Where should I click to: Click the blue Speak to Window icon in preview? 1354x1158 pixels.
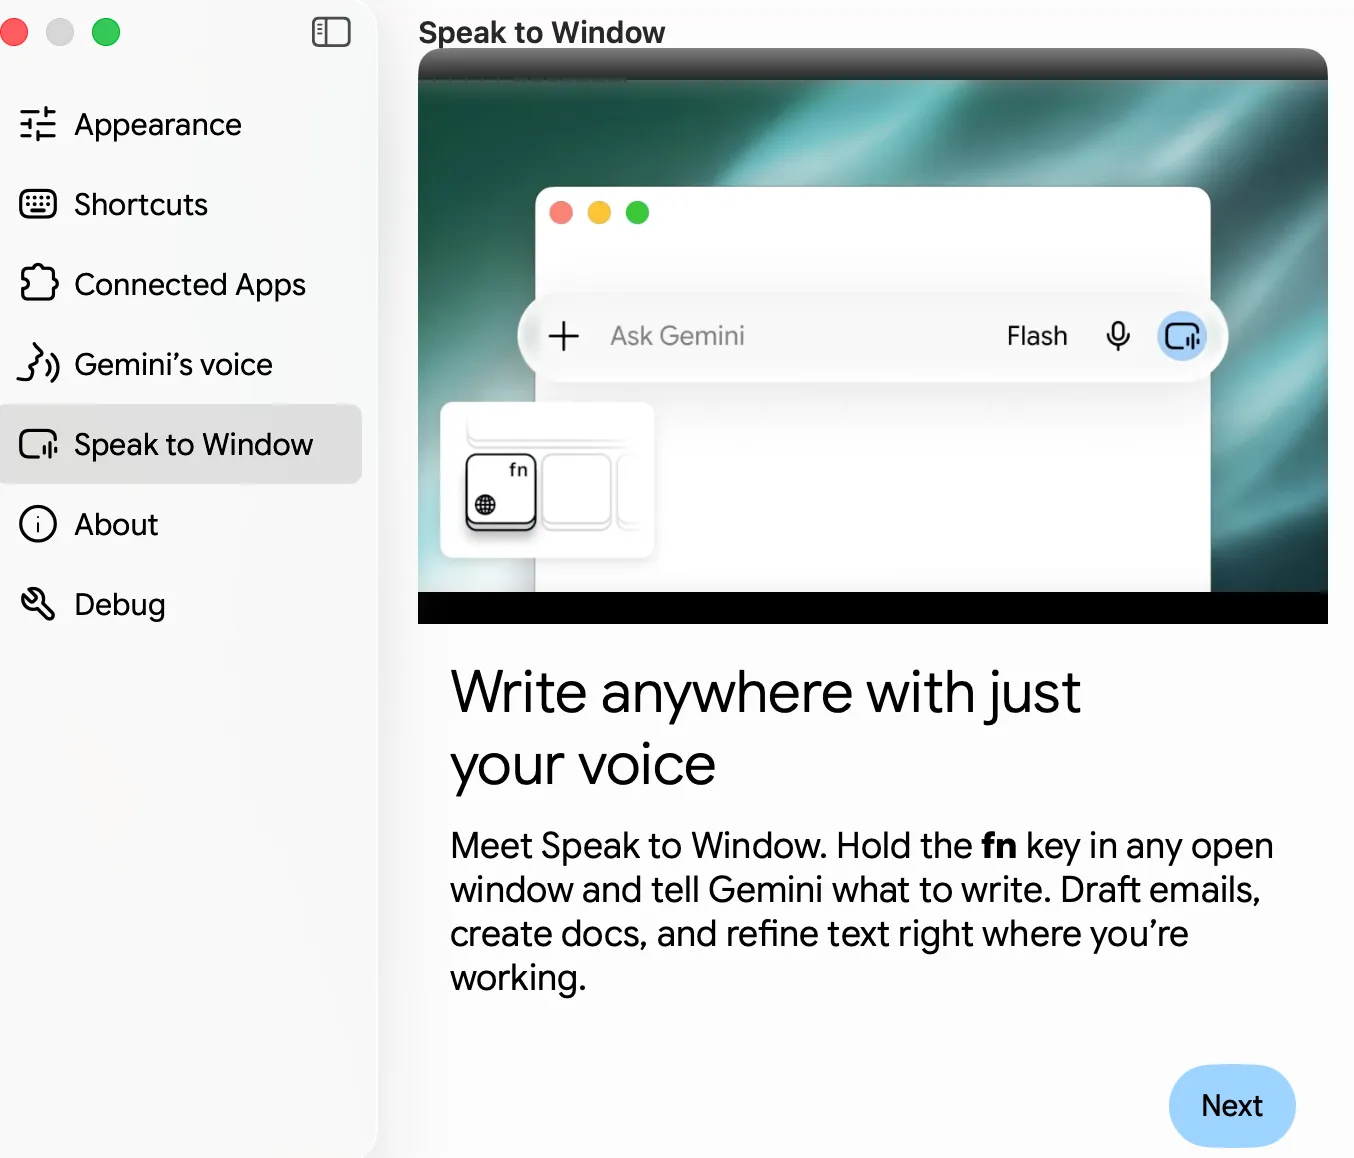tap(1182, 336)
